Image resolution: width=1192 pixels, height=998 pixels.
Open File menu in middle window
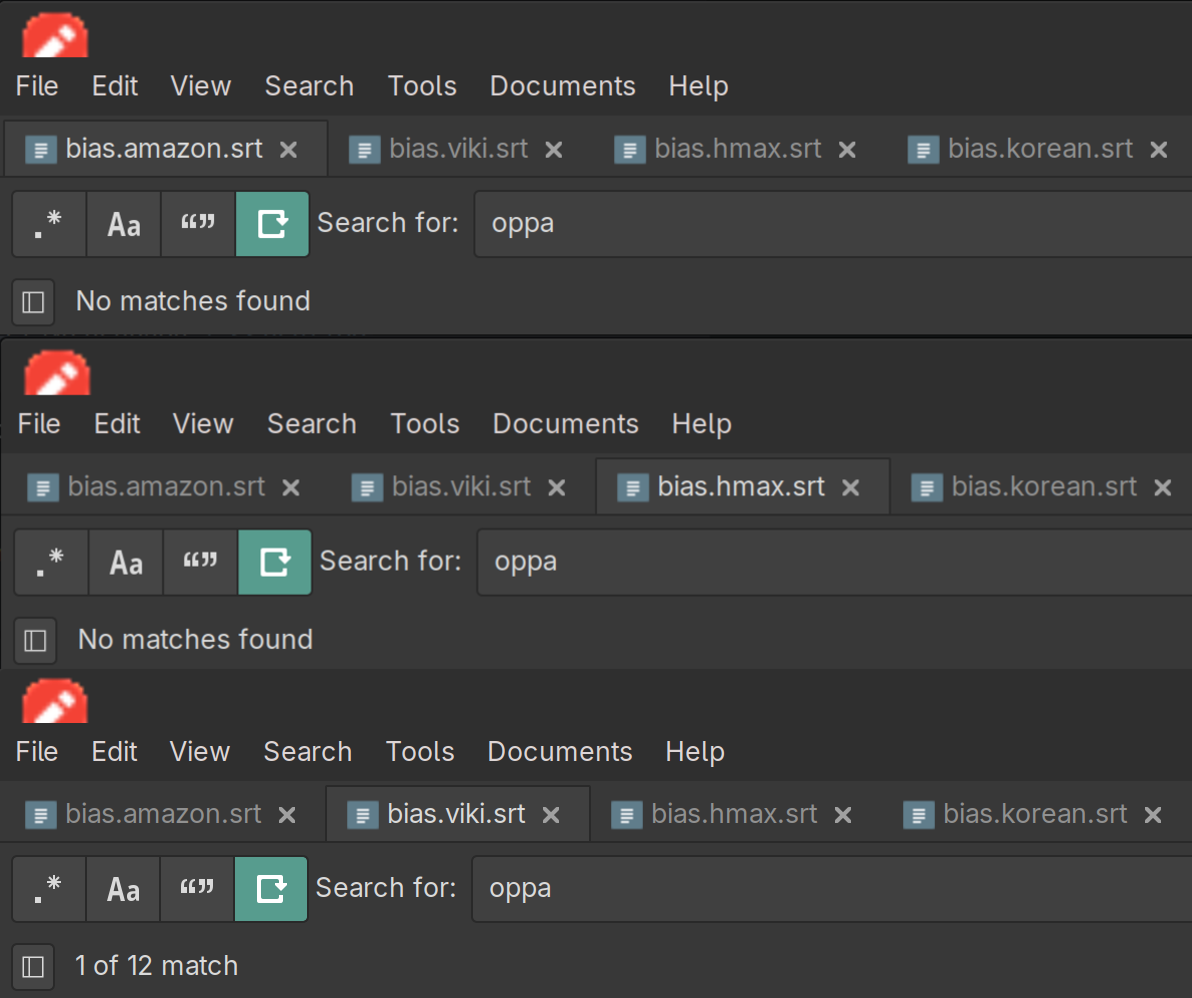39,423
